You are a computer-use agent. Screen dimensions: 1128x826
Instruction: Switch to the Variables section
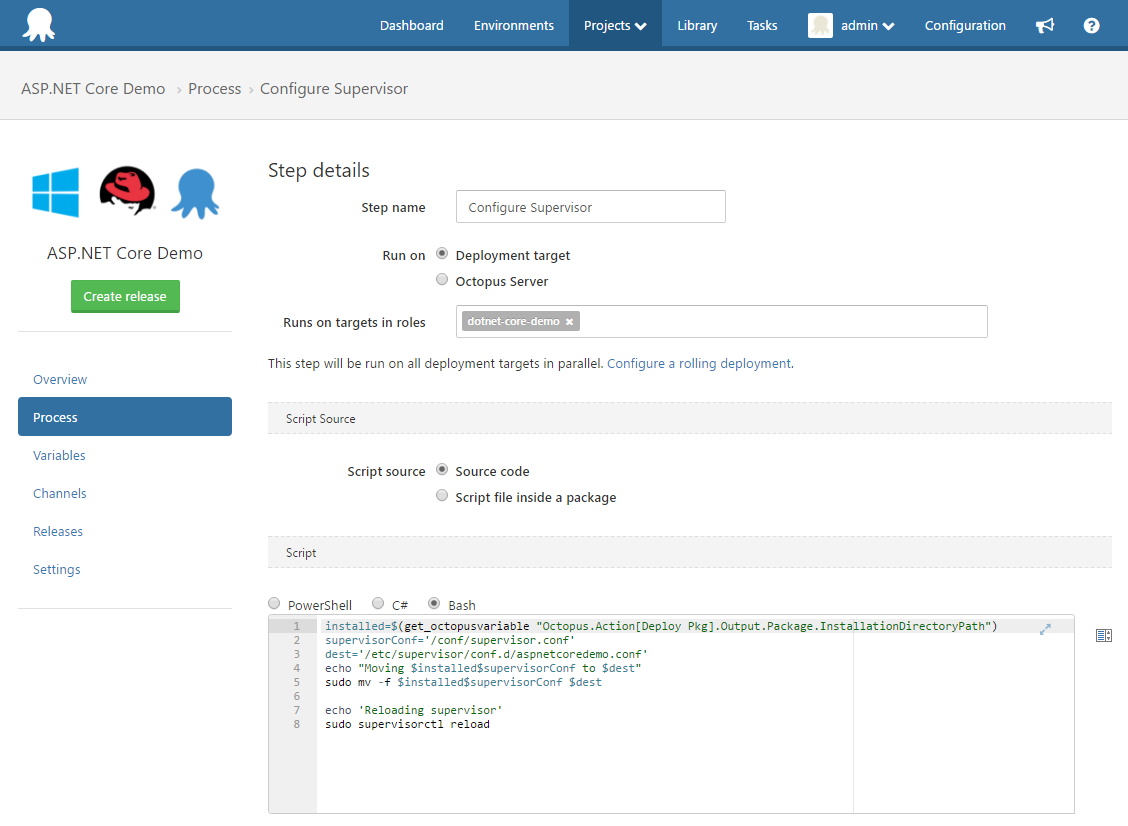point(59,455)
